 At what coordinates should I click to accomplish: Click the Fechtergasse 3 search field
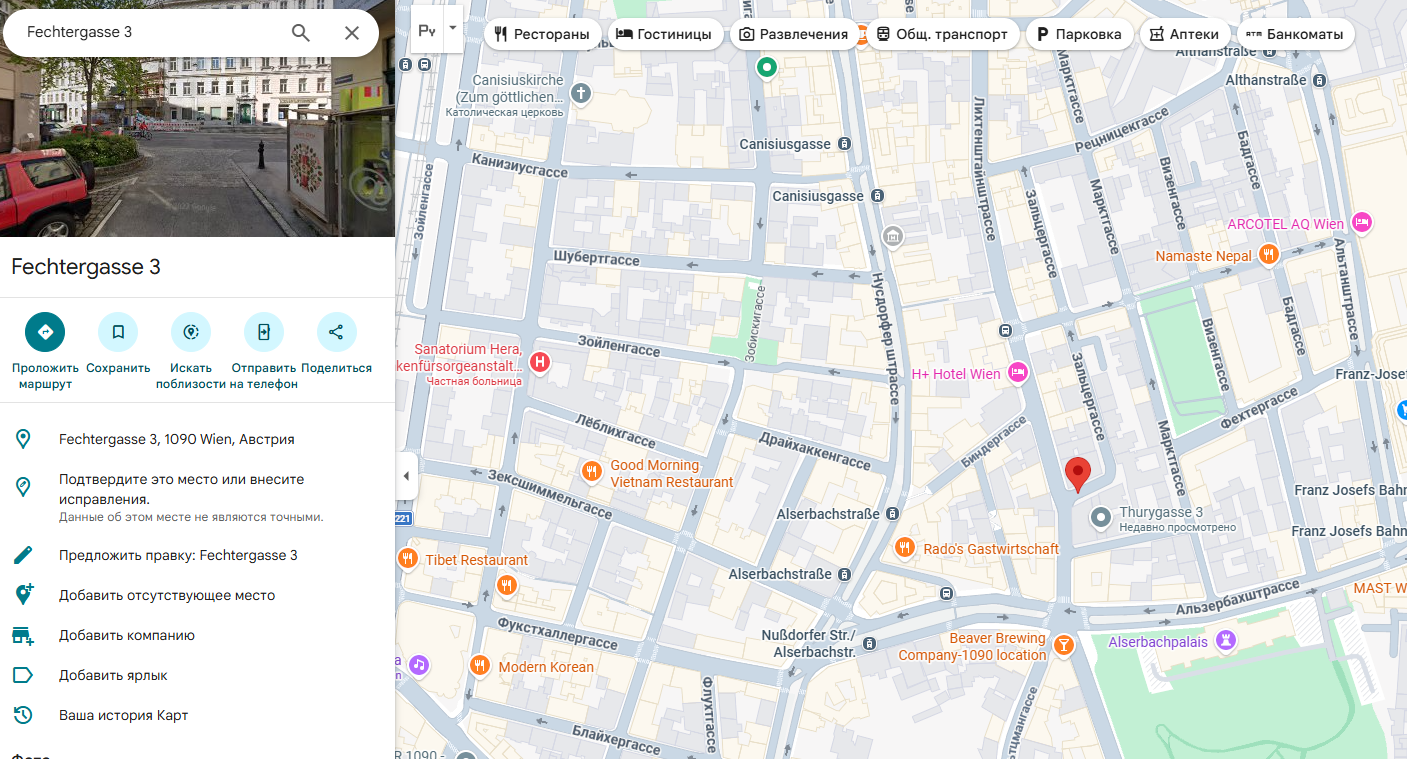point(150,32)
